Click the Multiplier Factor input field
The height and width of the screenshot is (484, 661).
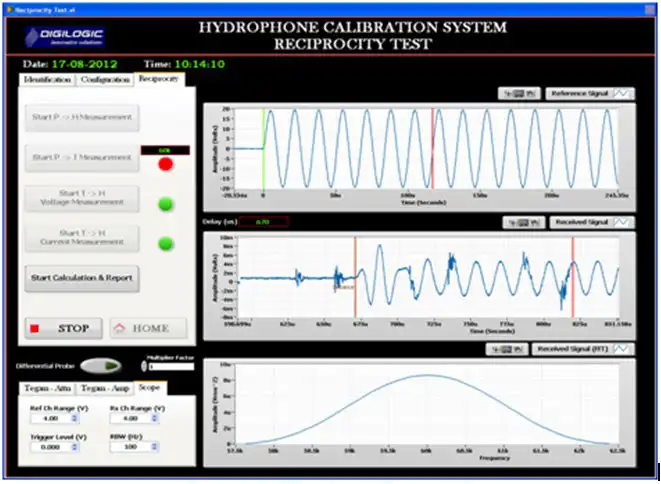[170, 366]
